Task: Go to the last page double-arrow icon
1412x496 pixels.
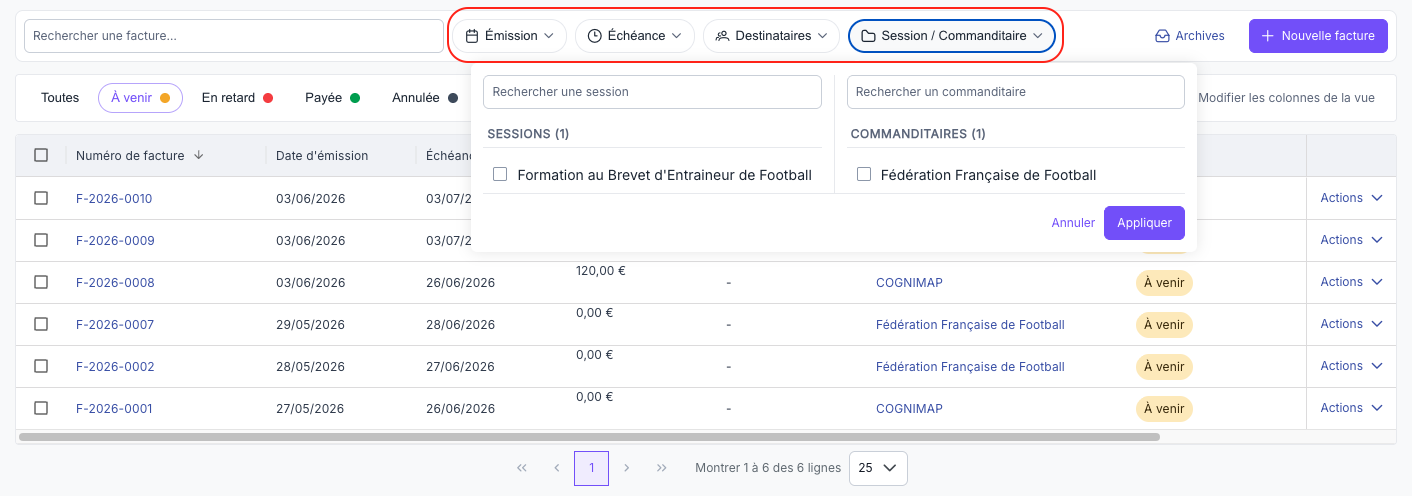Action: (x=661, y=468)
